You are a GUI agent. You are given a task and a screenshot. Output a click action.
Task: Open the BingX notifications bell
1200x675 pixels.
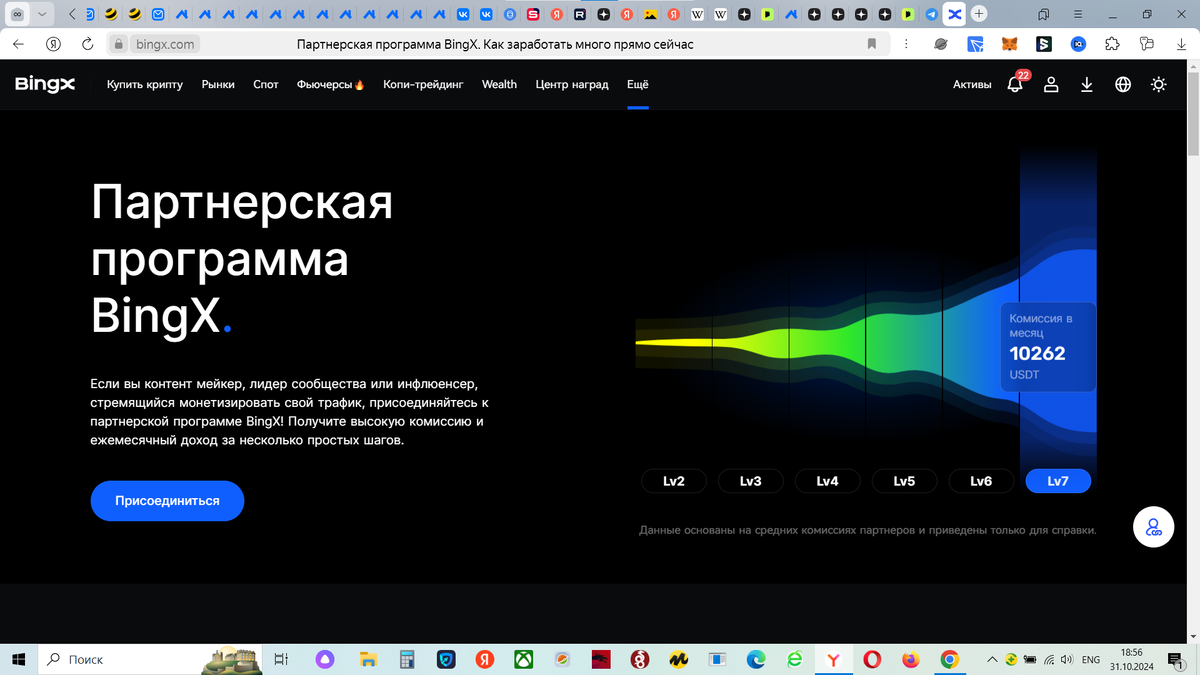click(1015, 85)
